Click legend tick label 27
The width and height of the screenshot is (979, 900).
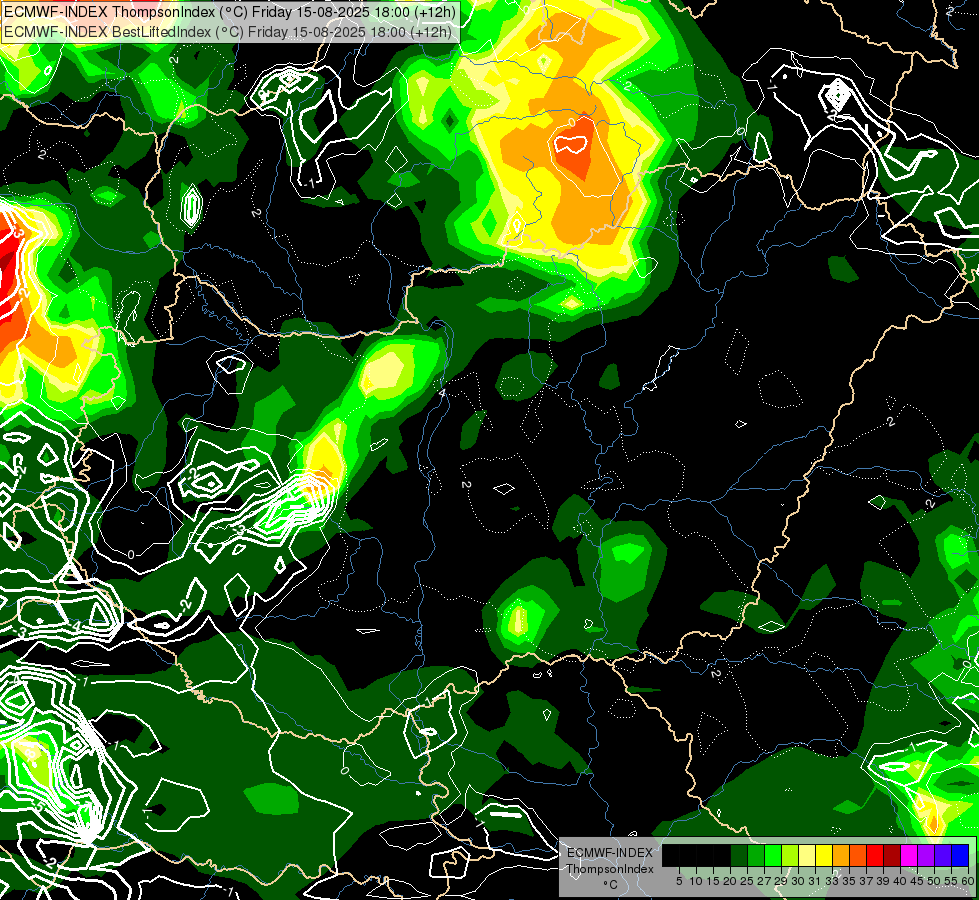click(x=764, y=881)
